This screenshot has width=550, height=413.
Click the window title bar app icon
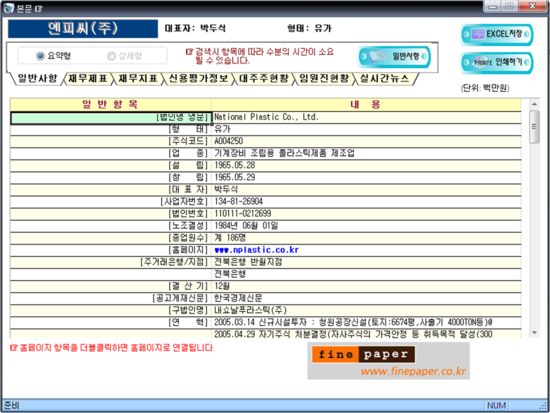pyautogui.click(x=9, y=8)
